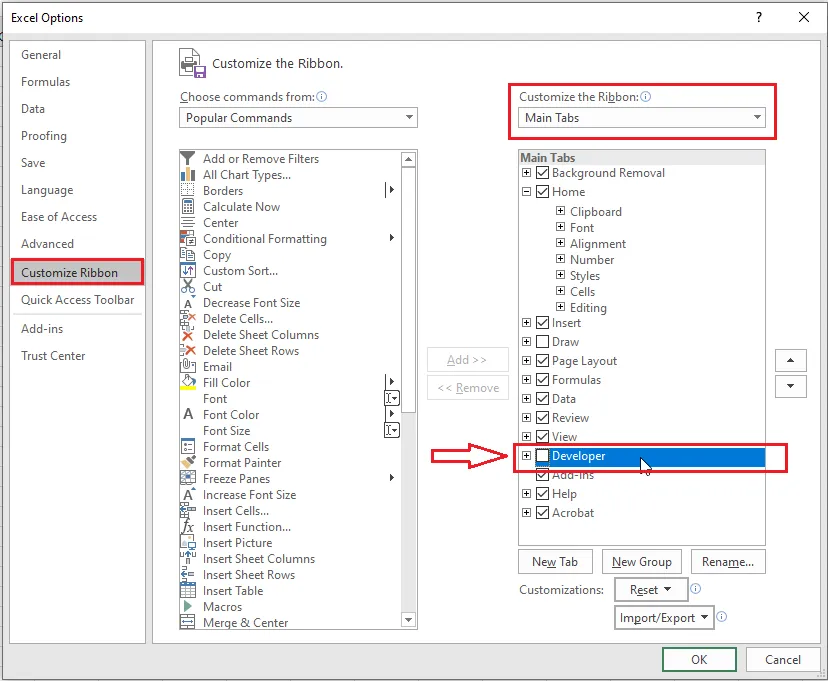The width and height of the screenshot is (828, 681).
Task: Toggle the Formulas tab checkbox
Action: [542, 380]
